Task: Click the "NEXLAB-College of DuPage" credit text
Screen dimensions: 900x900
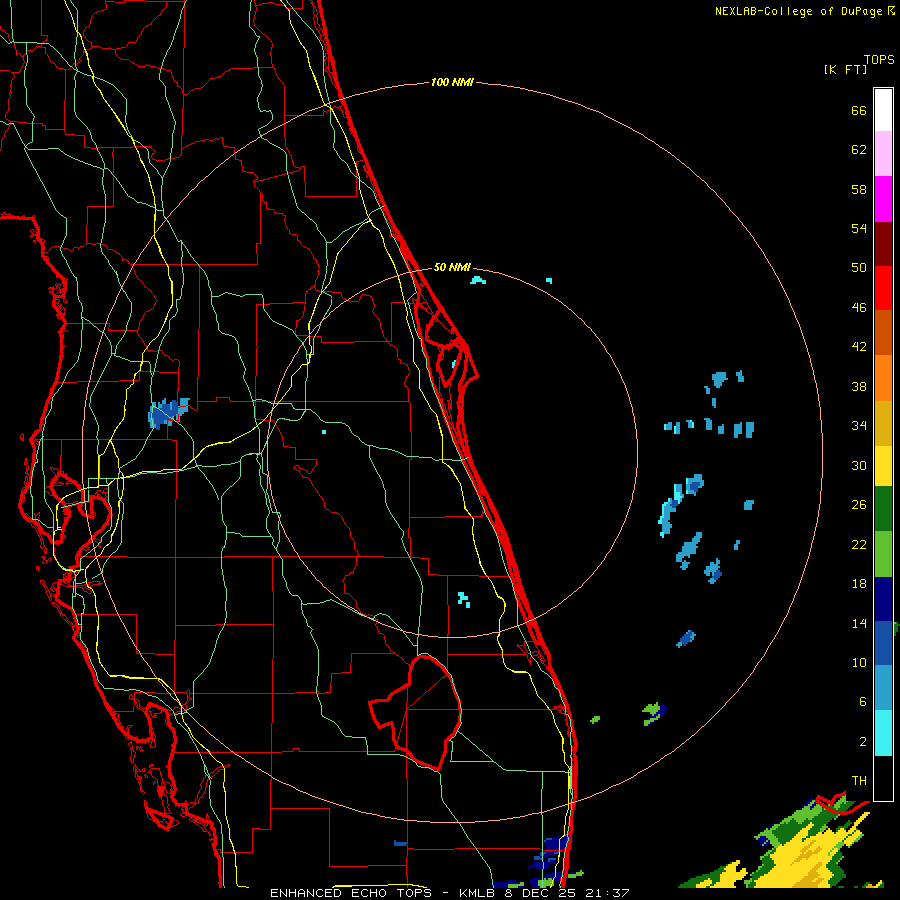Action: (798, 11)
